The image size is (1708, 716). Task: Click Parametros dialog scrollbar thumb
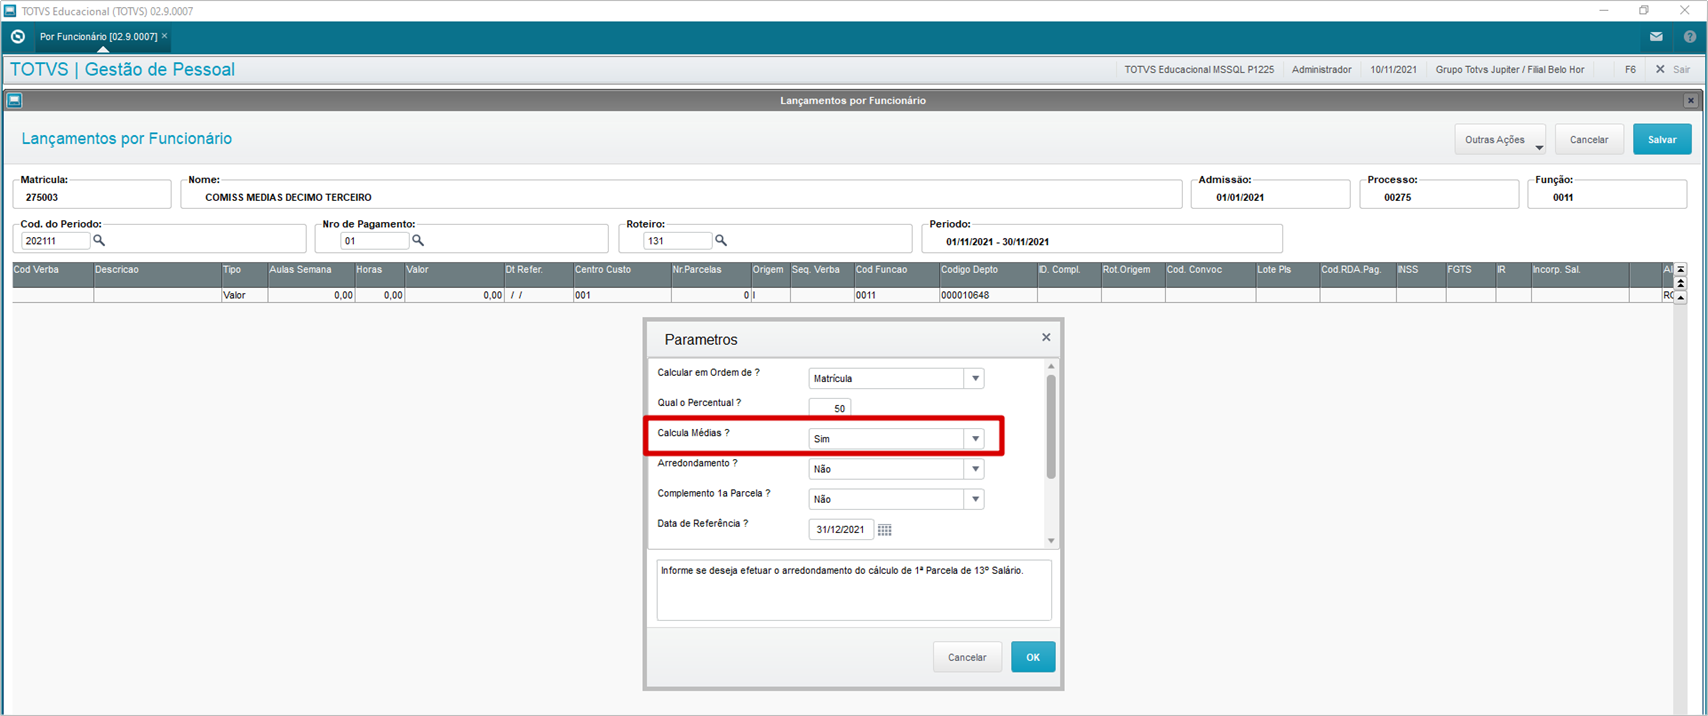point(1051,427)
